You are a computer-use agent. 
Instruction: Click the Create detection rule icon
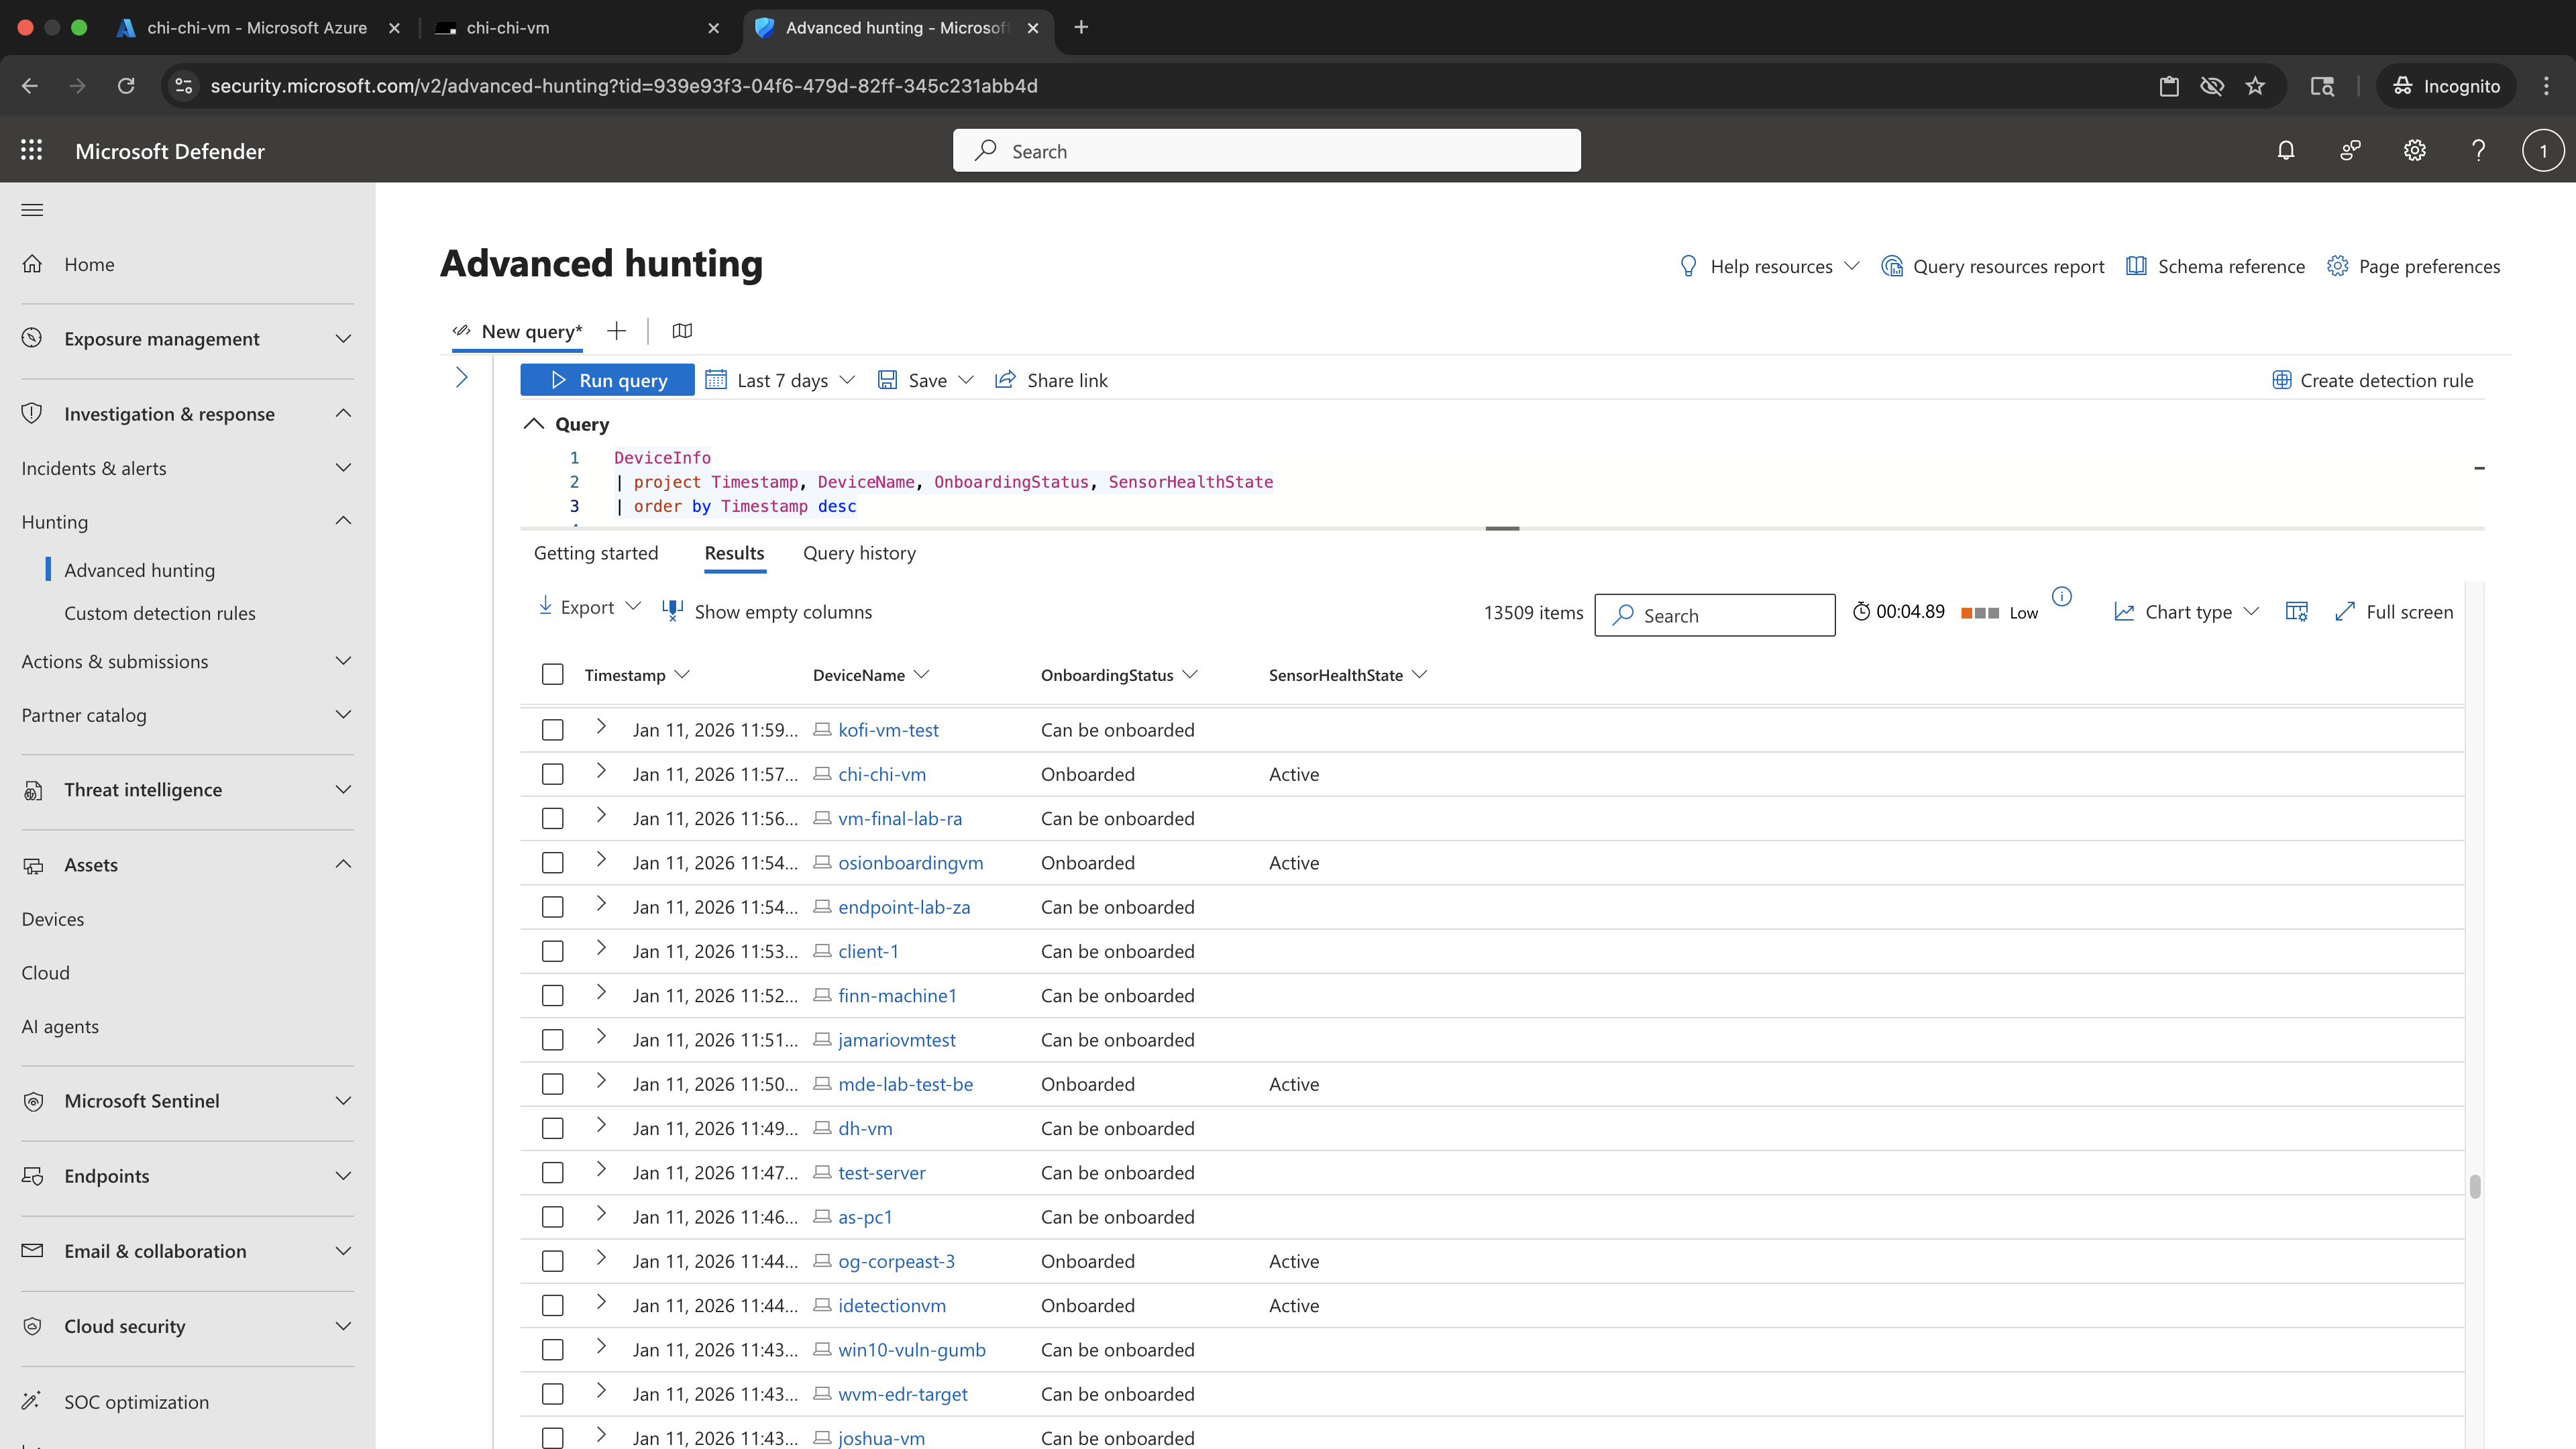coord(2282,380)
